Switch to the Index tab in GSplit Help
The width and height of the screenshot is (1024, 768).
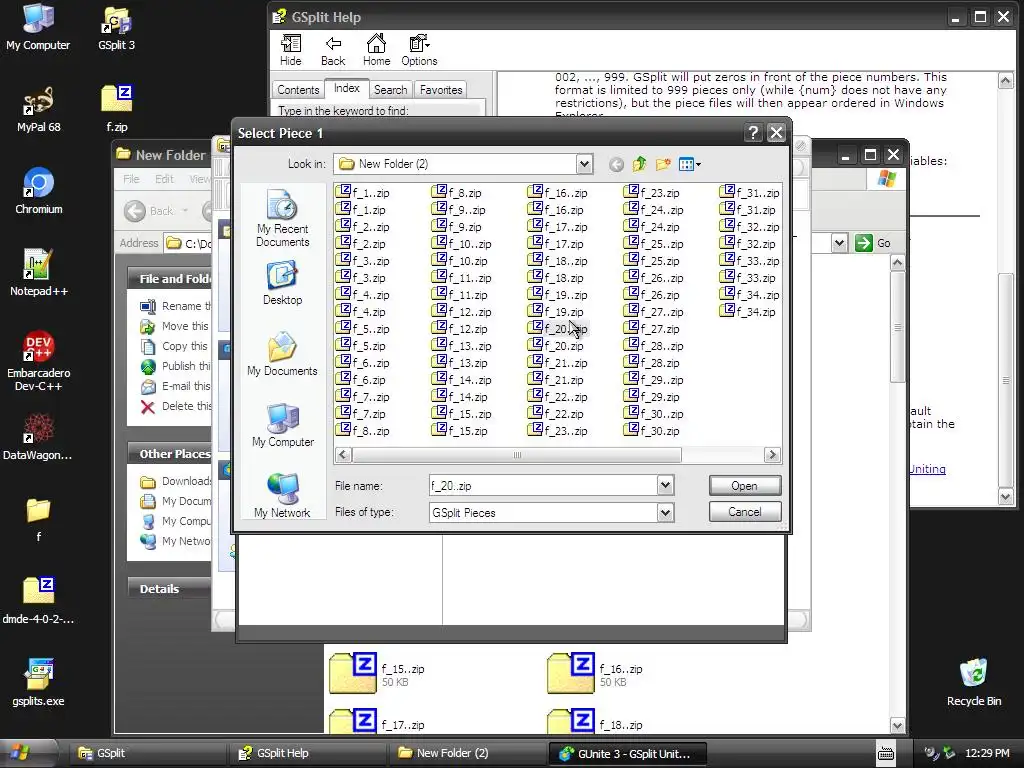point(347,88)
